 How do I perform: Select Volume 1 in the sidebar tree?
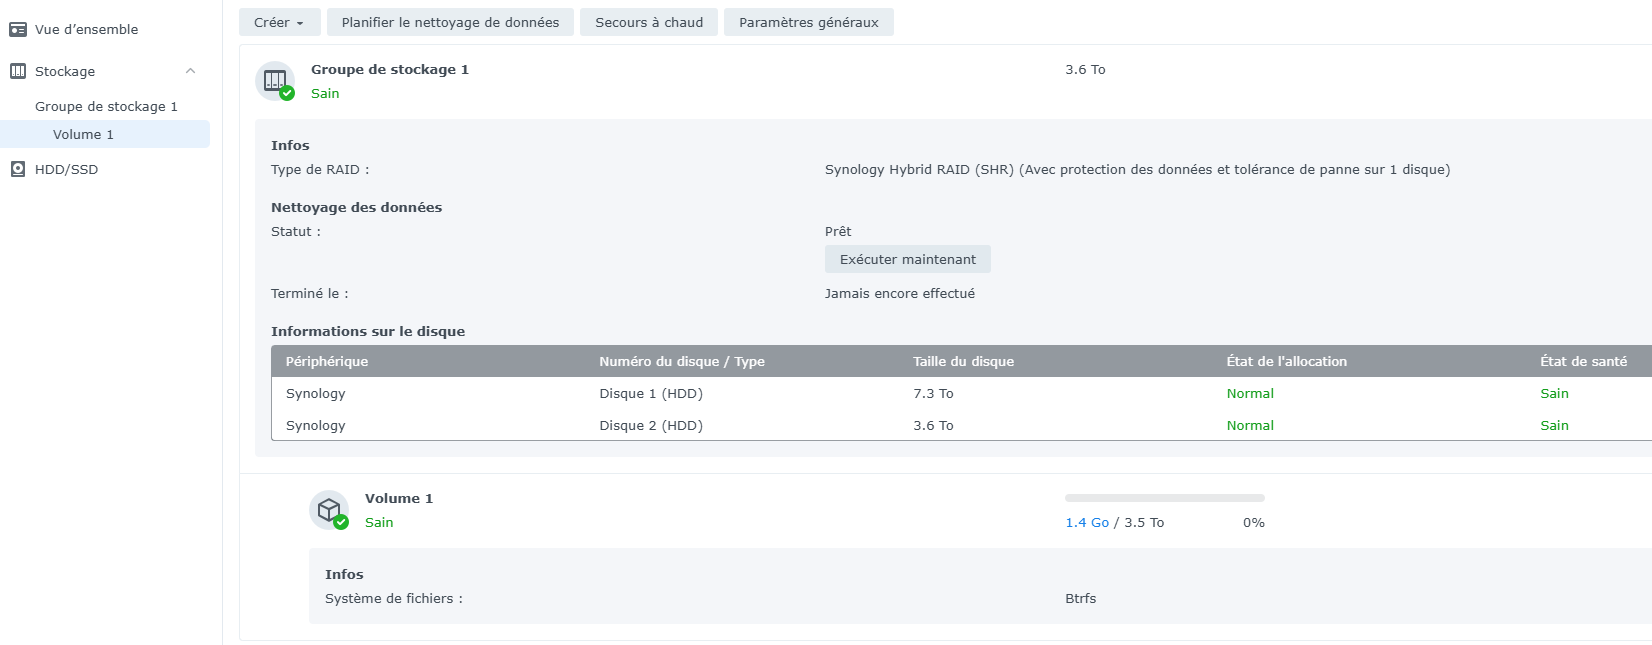(x=83, y=134)
